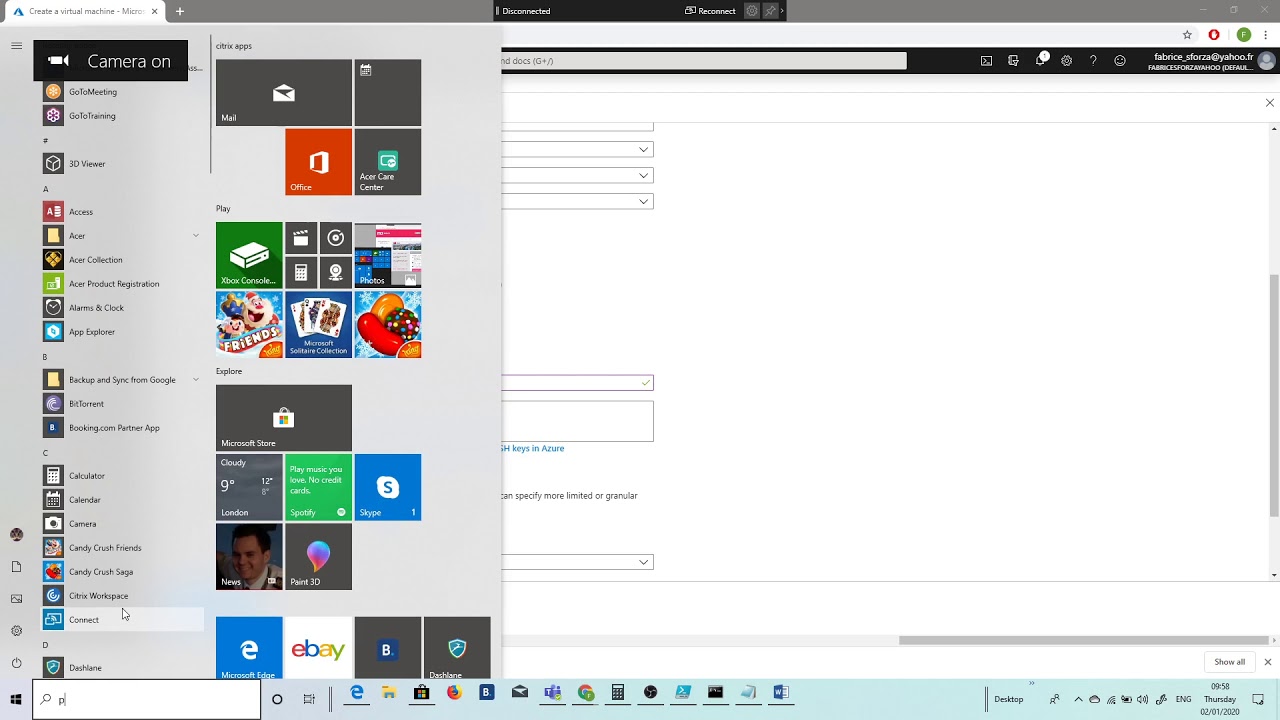The height and width of the screenshot is (720, 1280).
Task: Click the Windows taskbar search box
Action: [x=147, y=700]
